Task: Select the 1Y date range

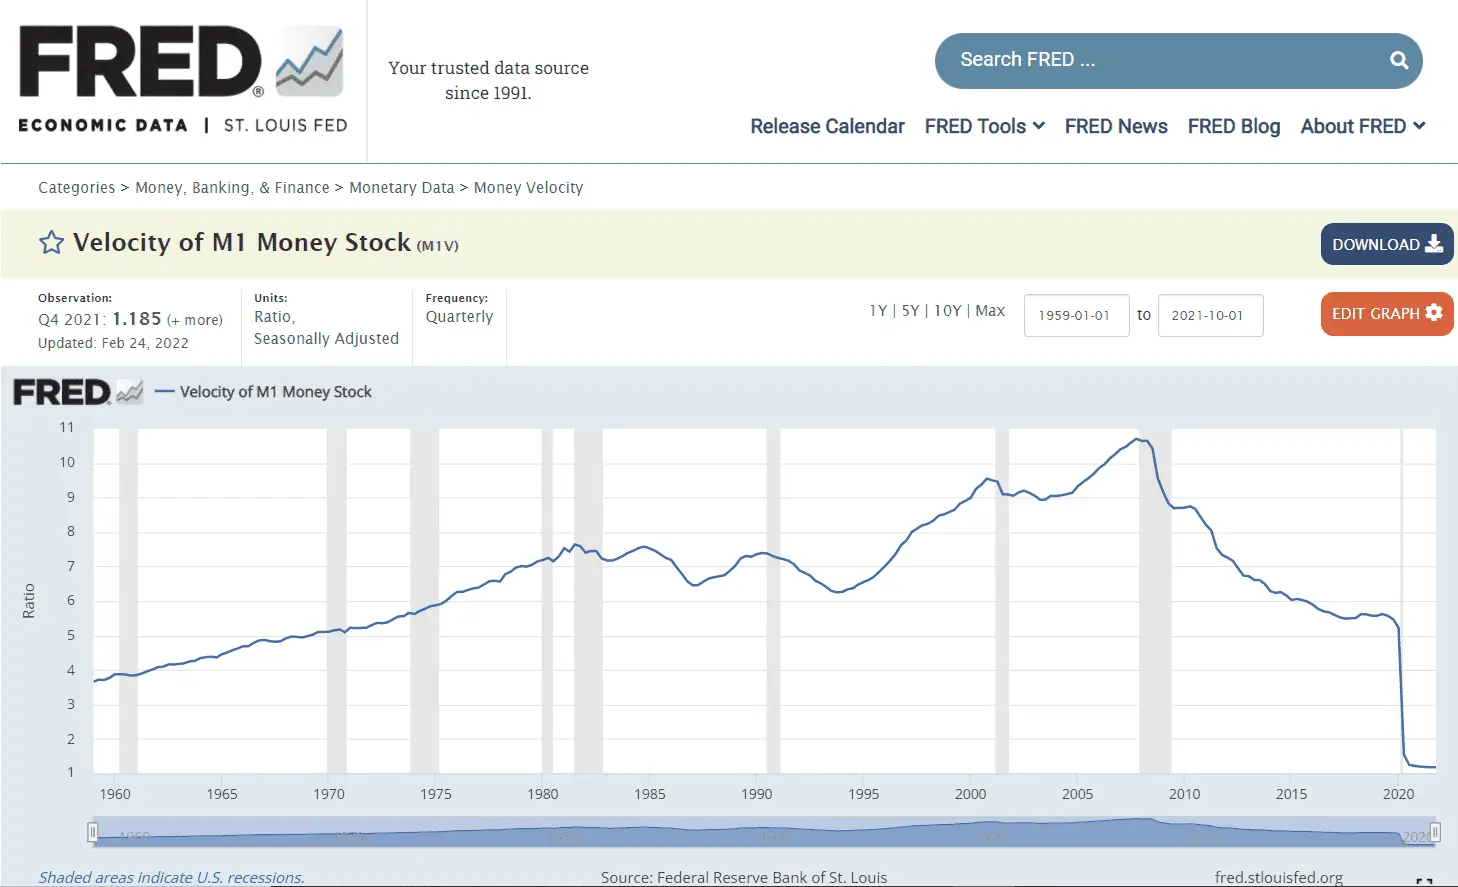Action: 878,311
